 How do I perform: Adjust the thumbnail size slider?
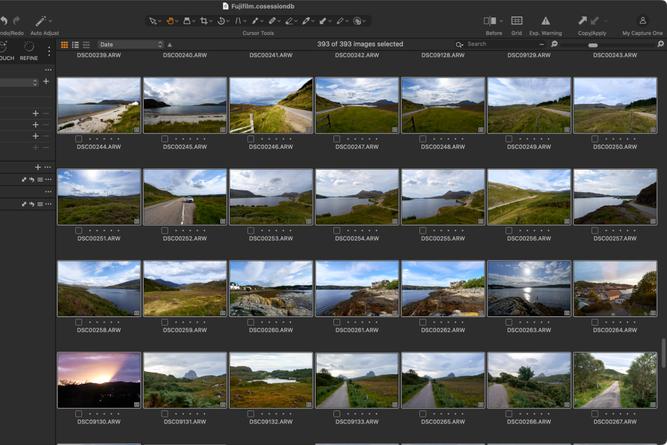click(593, 45)
